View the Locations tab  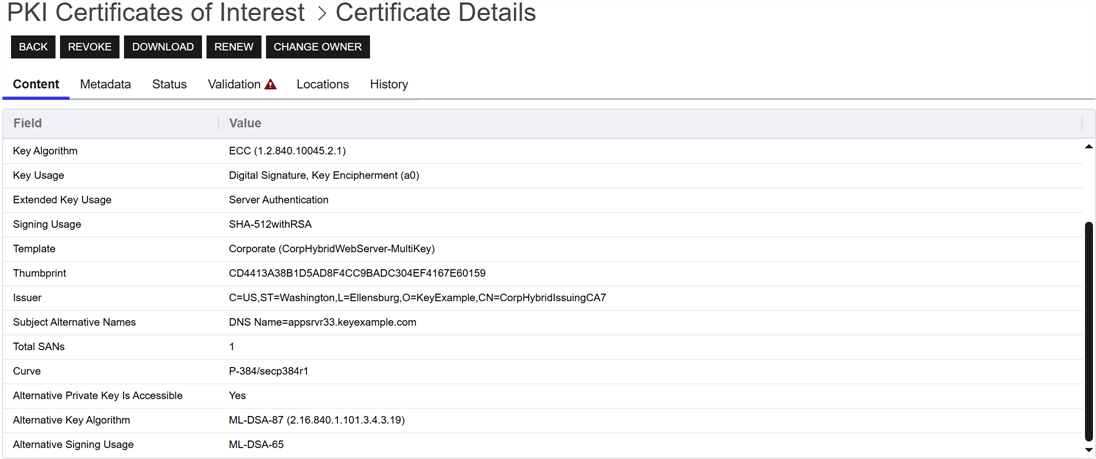322,84
